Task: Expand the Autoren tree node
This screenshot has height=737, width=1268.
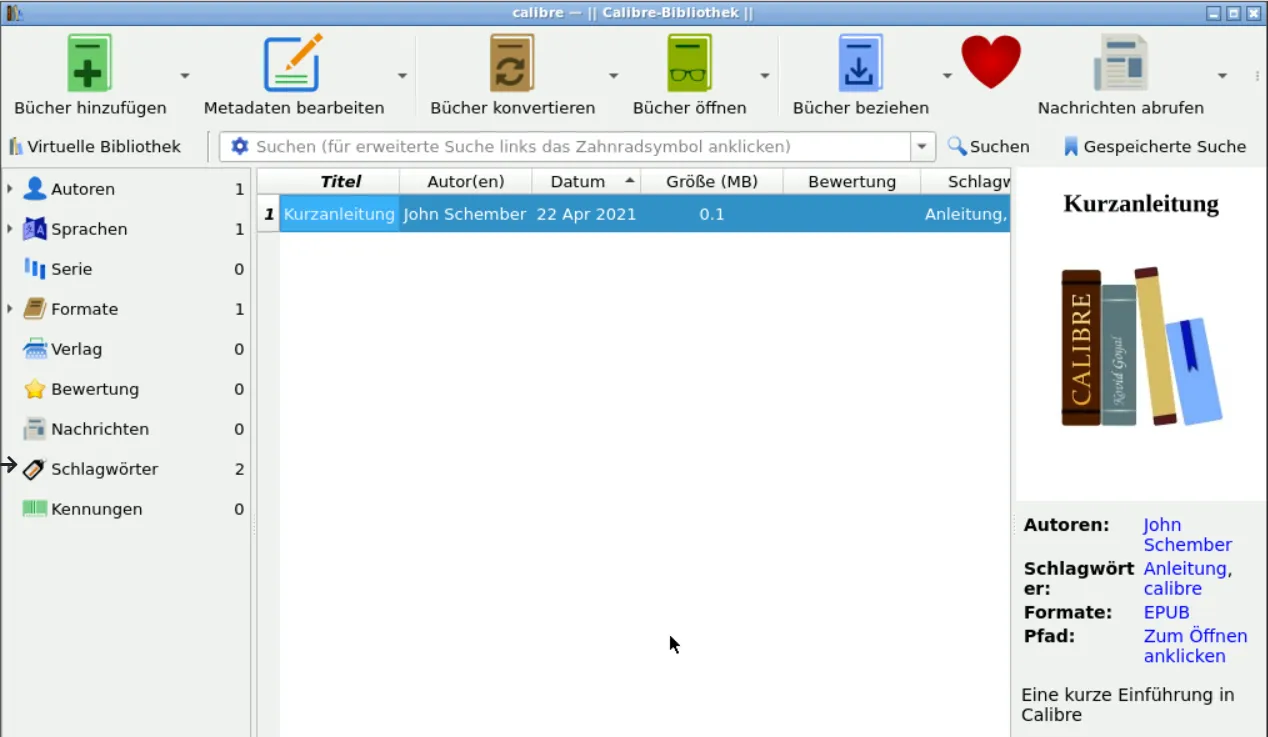Action: coord(9,188)
